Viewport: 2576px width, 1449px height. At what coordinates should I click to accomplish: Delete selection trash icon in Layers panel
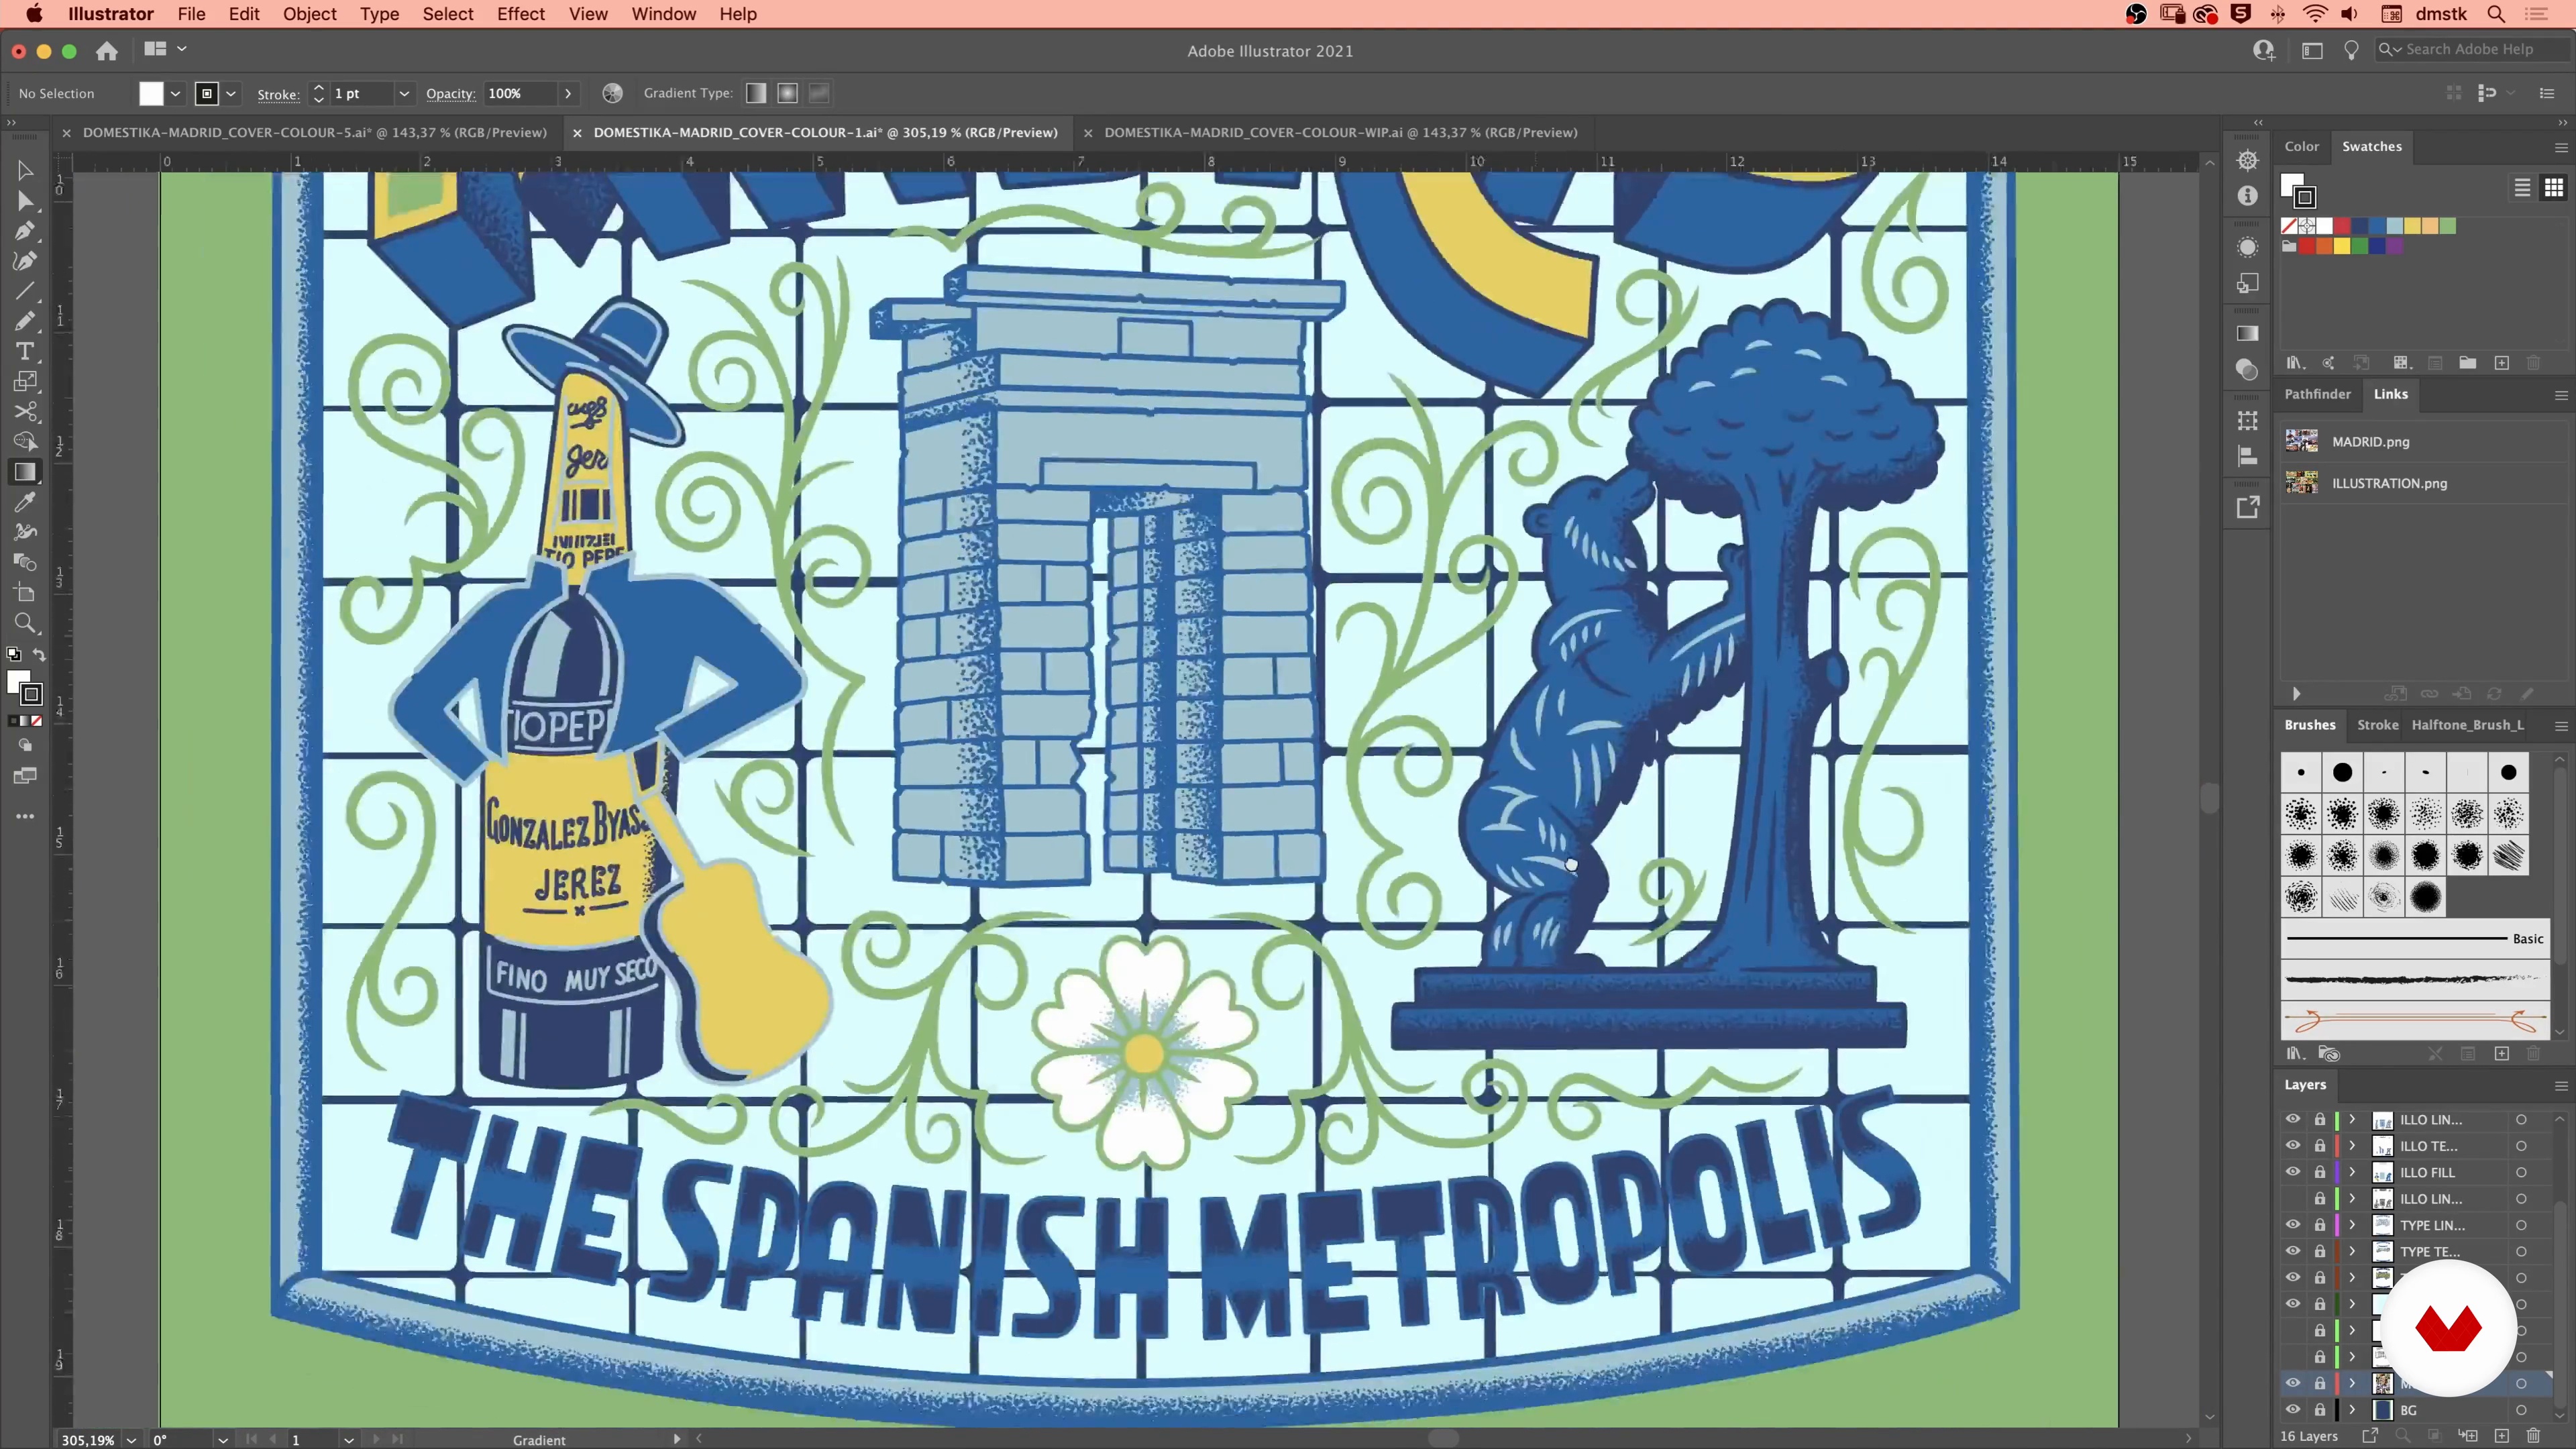tap(2533, 1436)
